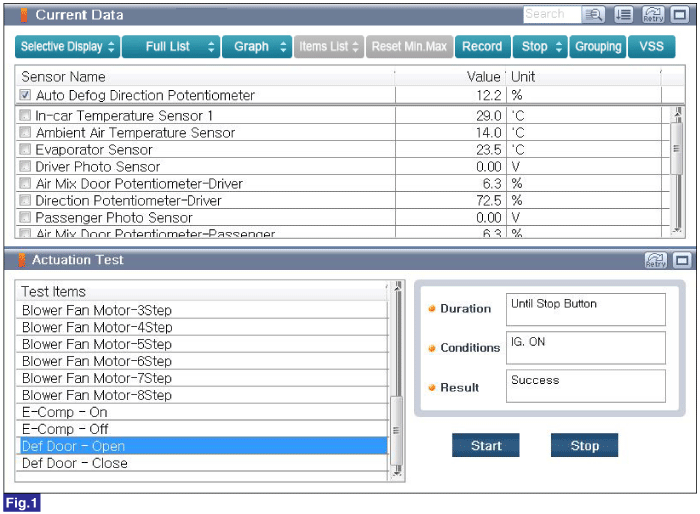Click the Grouping button

598,46
